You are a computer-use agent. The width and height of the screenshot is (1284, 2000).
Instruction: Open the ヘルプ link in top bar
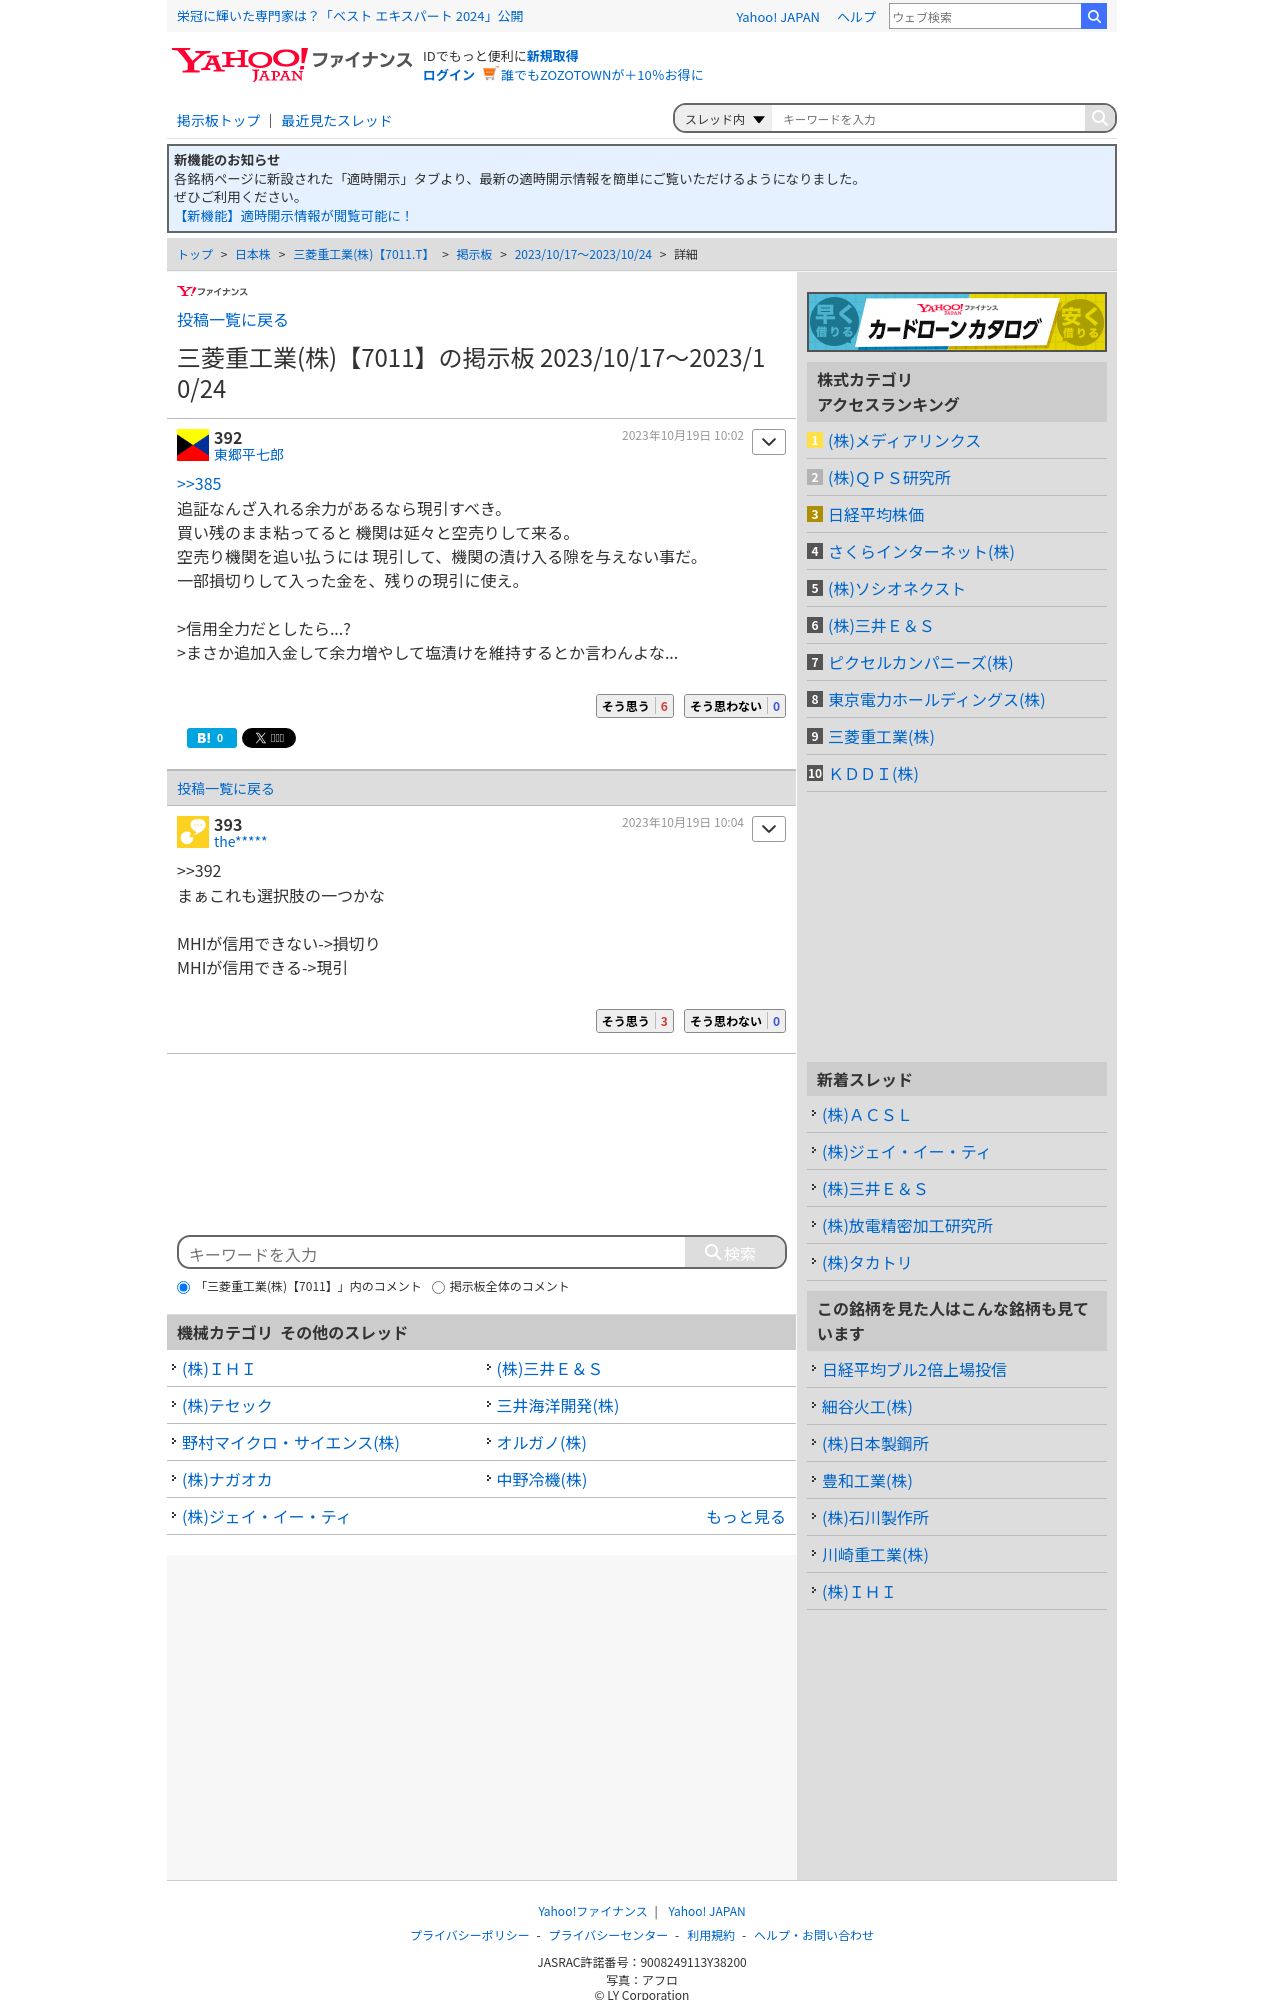coord(856,17)
